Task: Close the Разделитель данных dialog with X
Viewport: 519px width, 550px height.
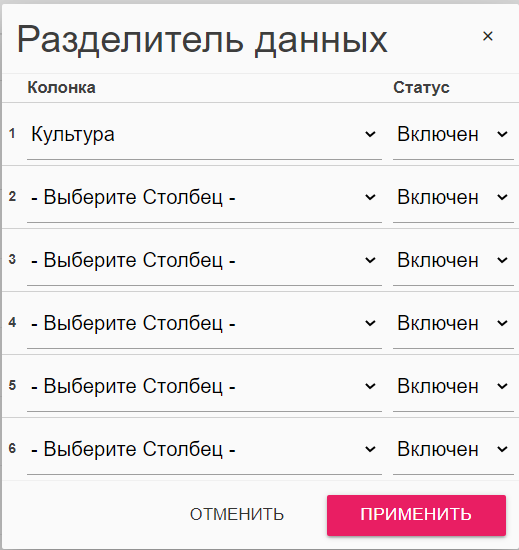Action: [487, 36]
